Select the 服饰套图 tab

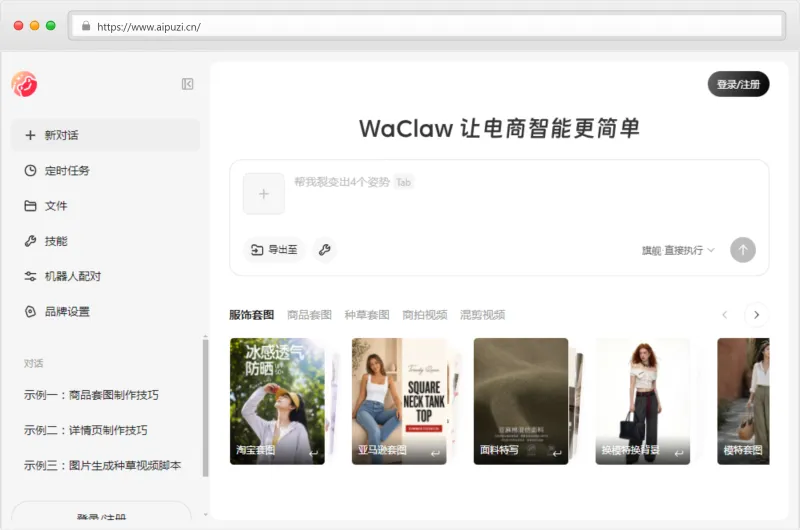(252, 315)
